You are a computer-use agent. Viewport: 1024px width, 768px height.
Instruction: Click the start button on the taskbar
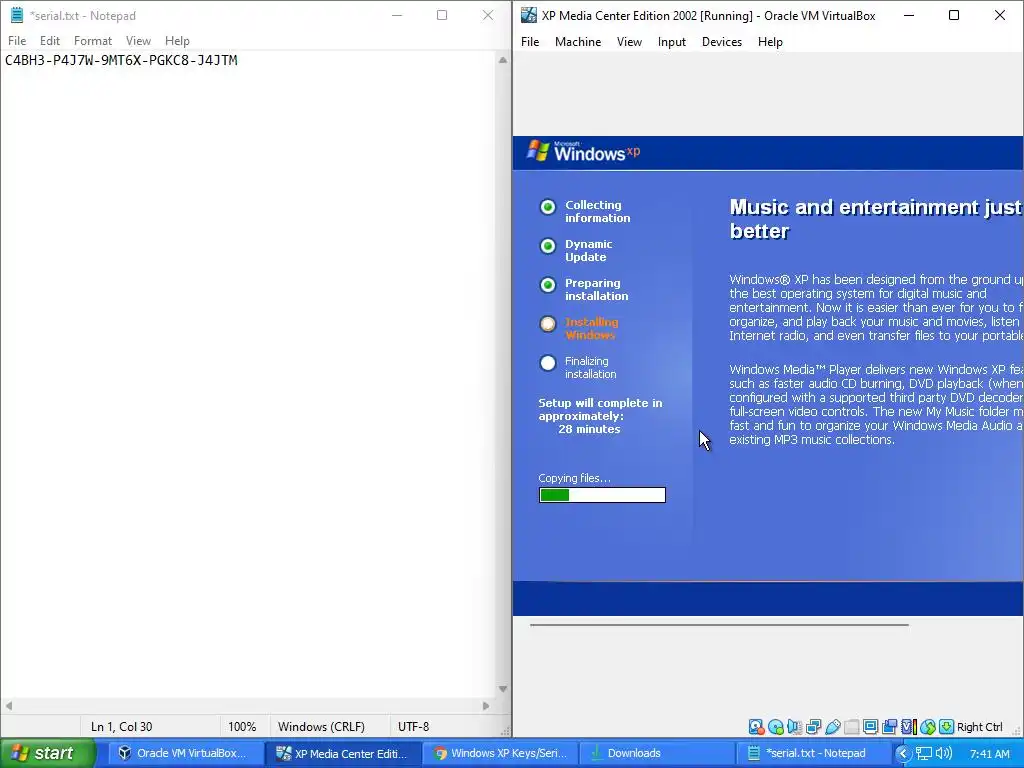tap(48, 753)
